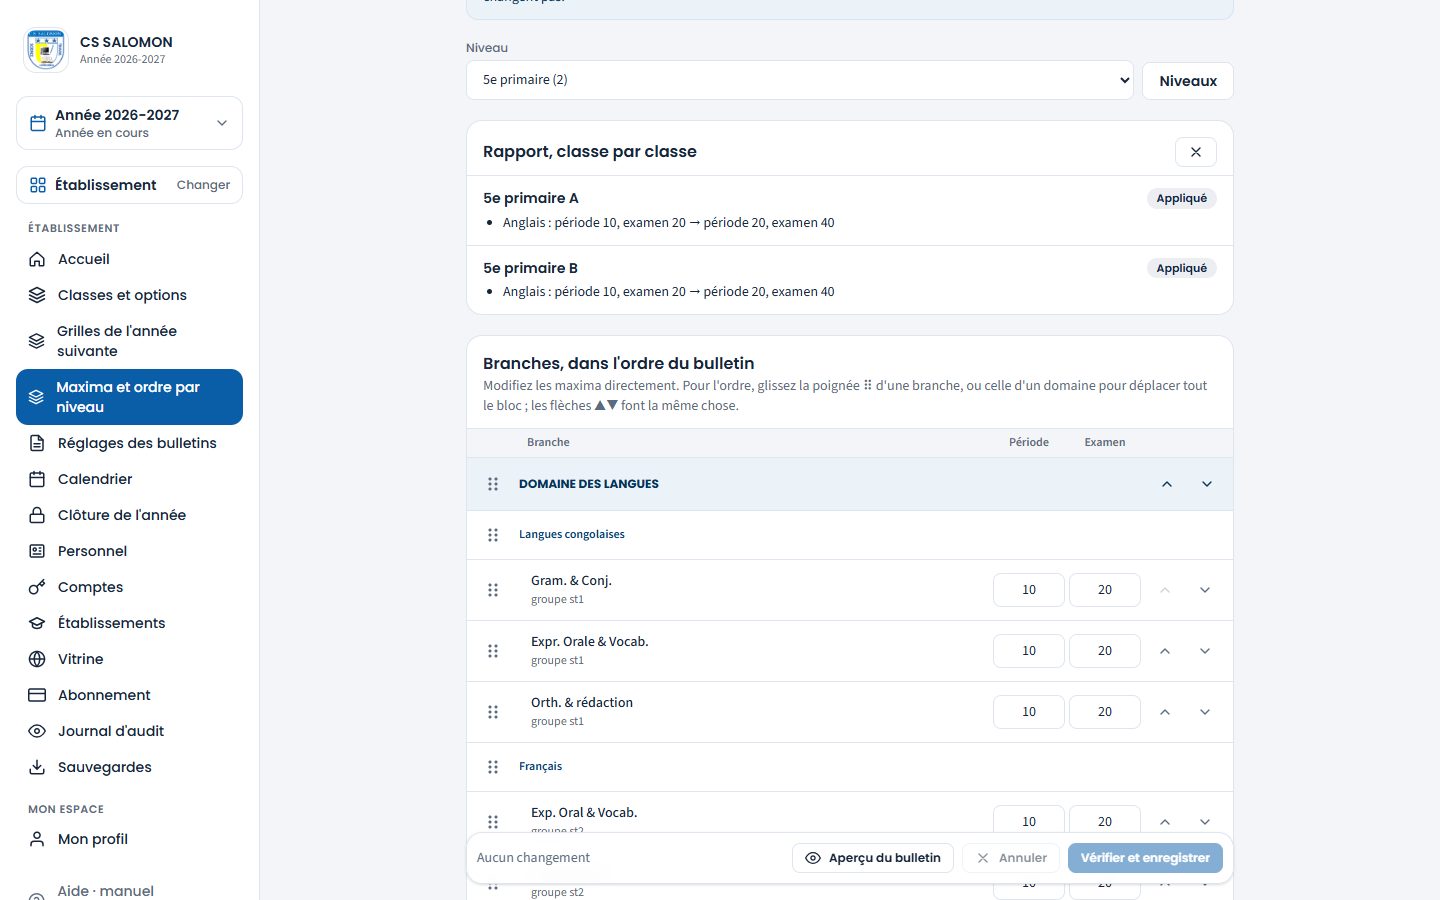Open the Niveau dropdown showing 5e primaire
The height and width of the screenshot is (900, 1440).
(800, 80)
